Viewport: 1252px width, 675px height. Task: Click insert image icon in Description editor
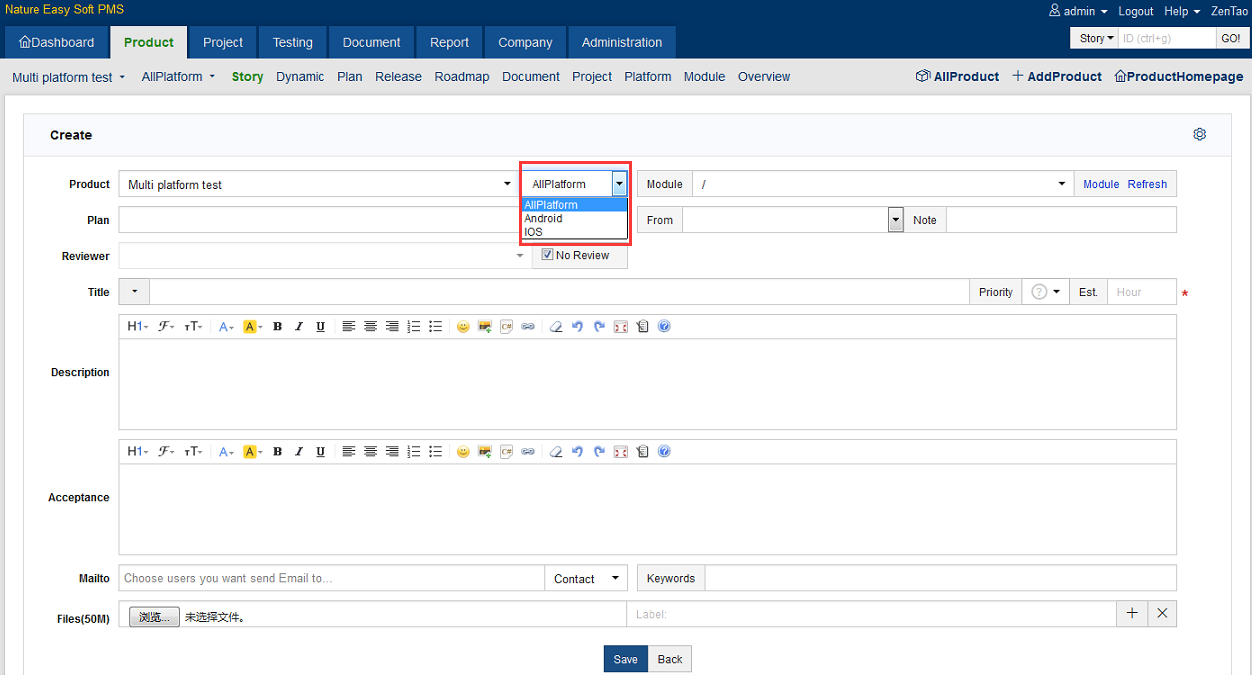point(485,326)
